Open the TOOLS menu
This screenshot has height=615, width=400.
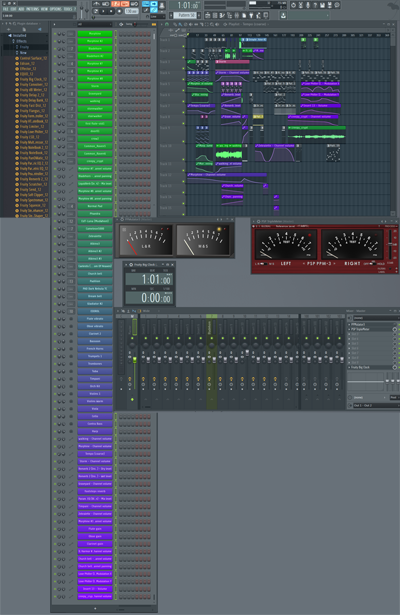click(x=68, y=8)
